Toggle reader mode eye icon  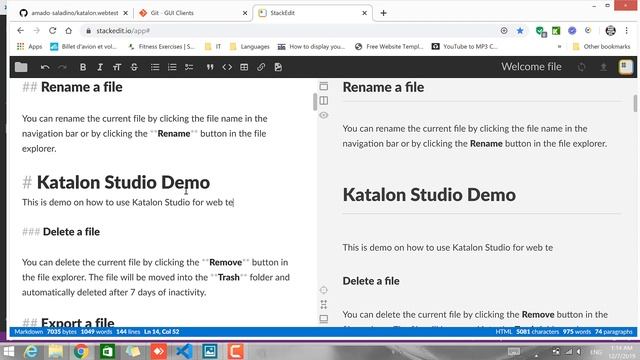324,115
